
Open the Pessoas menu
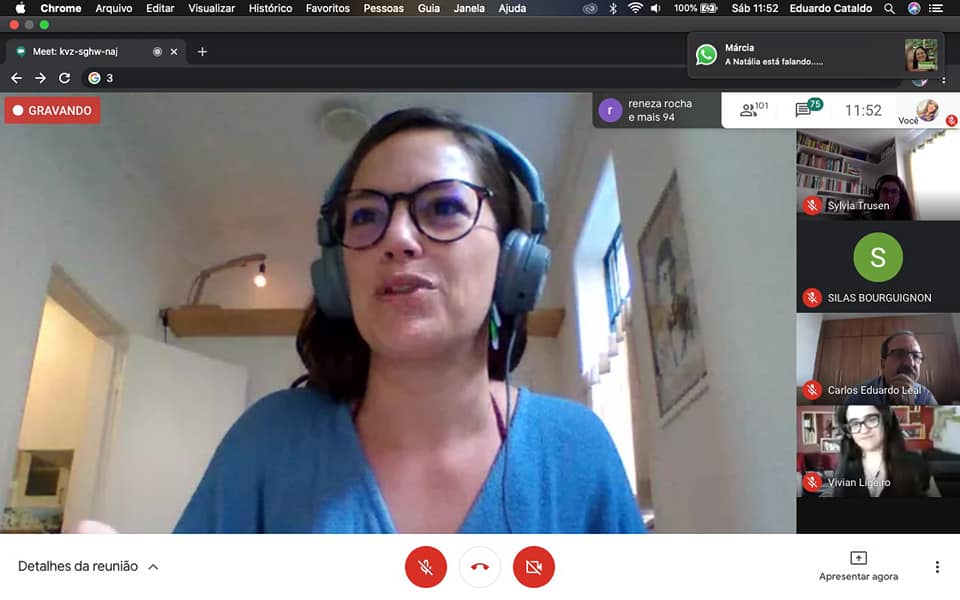coord(383,8)
